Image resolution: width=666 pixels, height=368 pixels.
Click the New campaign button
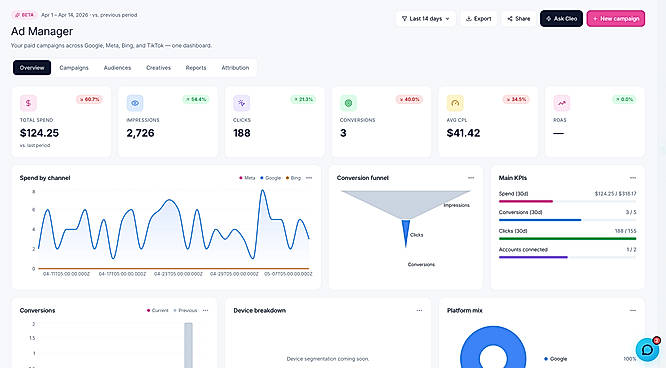[616, 19]
